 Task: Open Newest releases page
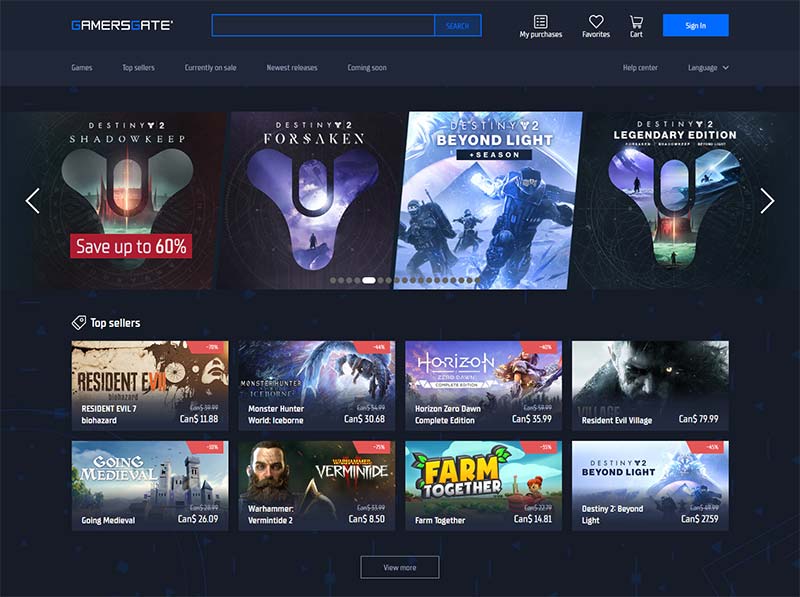click(x=292, y=67)
